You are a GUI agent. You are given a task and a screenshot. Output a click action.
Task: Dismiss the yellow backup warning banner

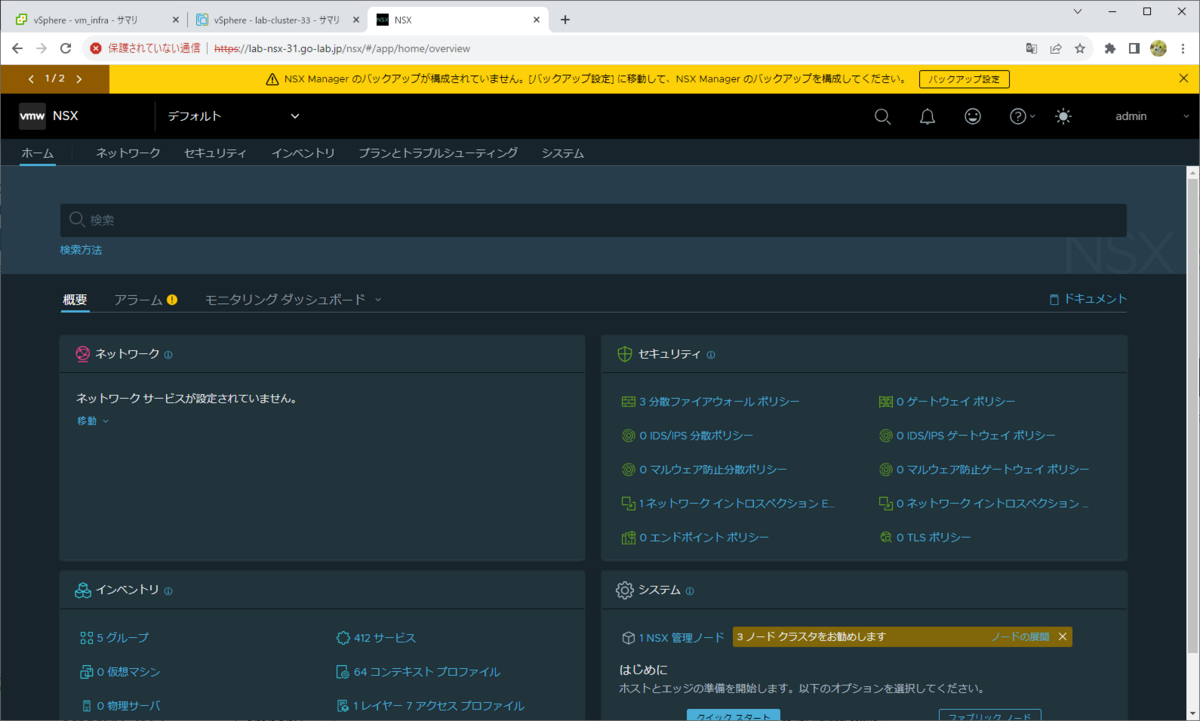(1184, 78)
